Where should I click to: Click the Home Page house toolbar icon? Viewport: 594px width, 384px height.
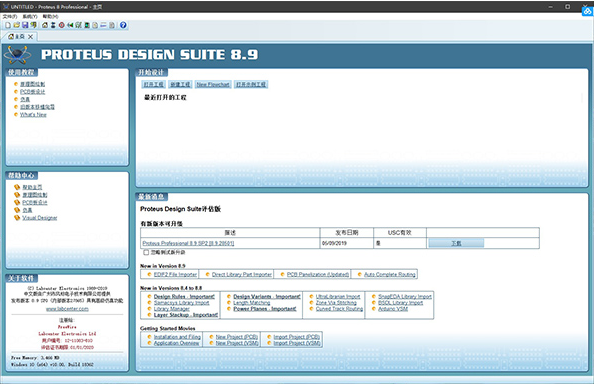click(x=45, y=25)
